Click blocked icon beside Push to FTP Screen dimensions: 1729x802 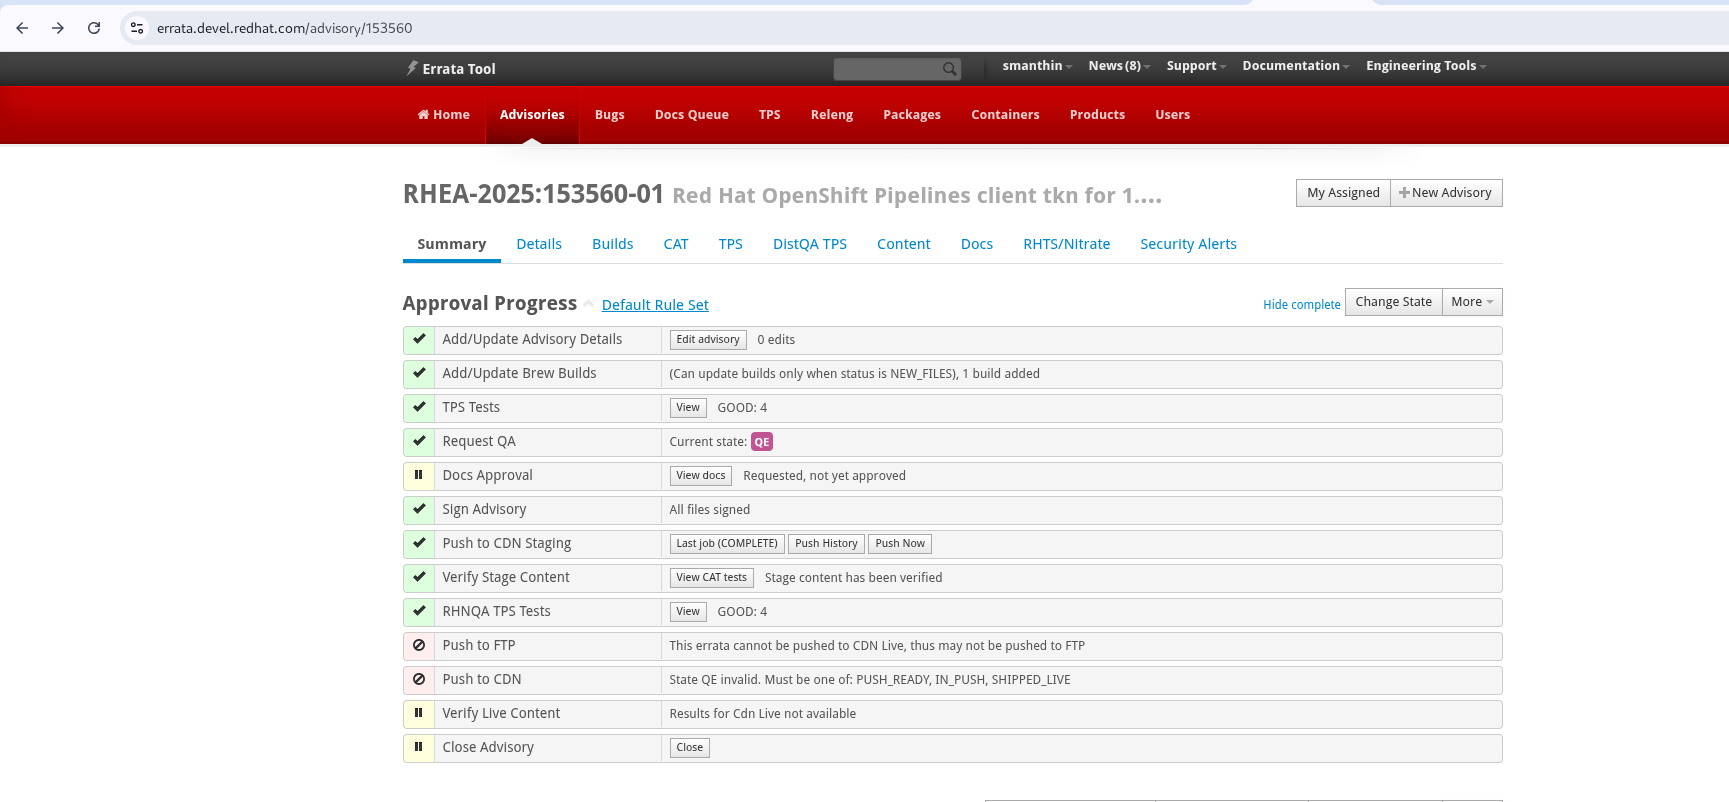pyautogui.click(x=419, y=645)
